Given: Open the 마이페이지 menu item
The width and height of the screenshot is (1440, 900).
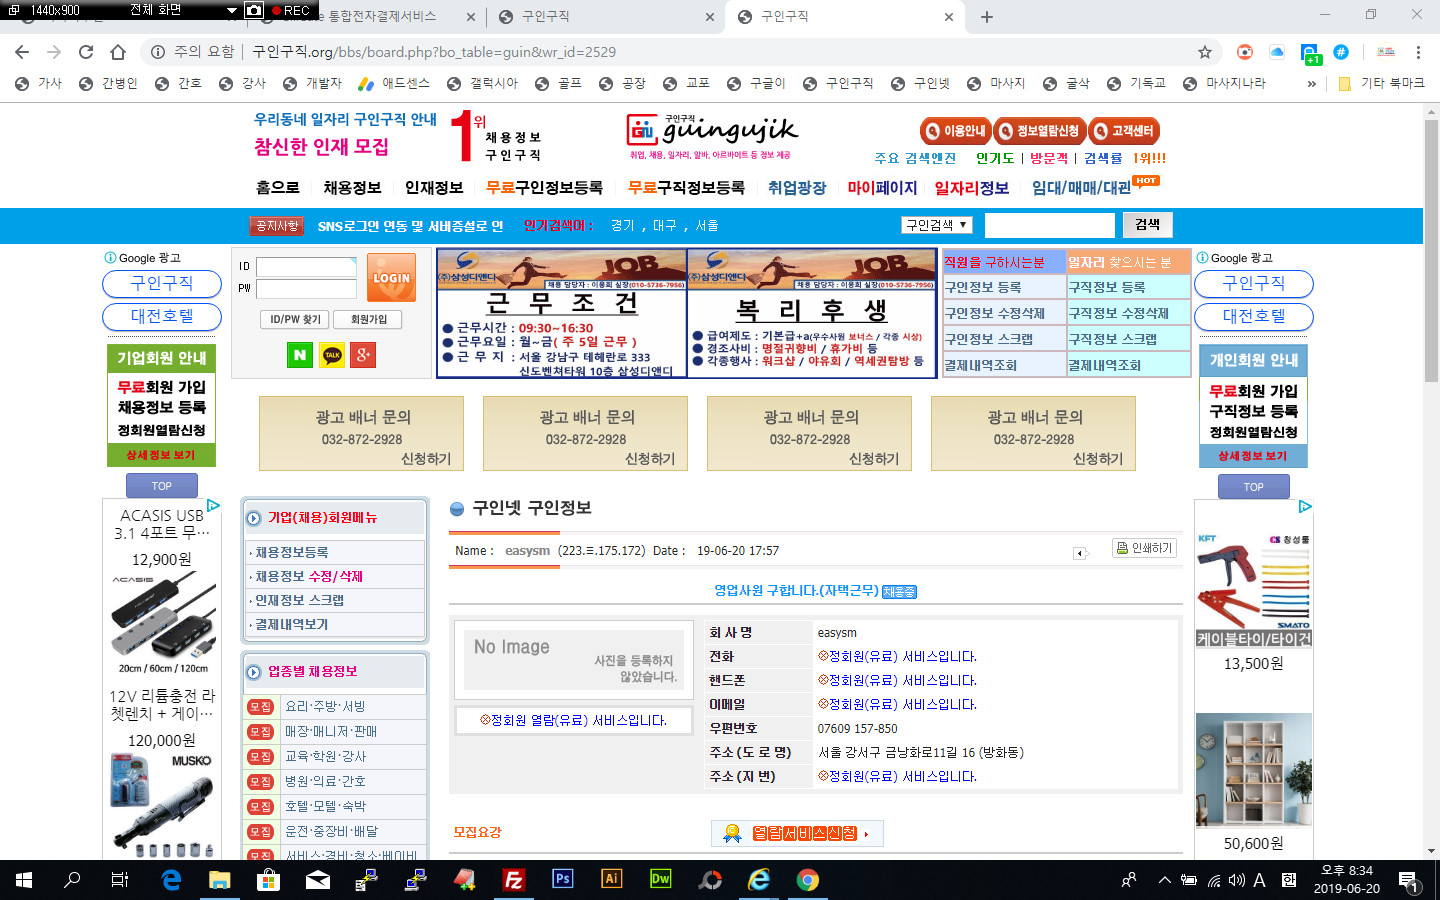Looking at the screenshot, I should (x=882, y=187).
